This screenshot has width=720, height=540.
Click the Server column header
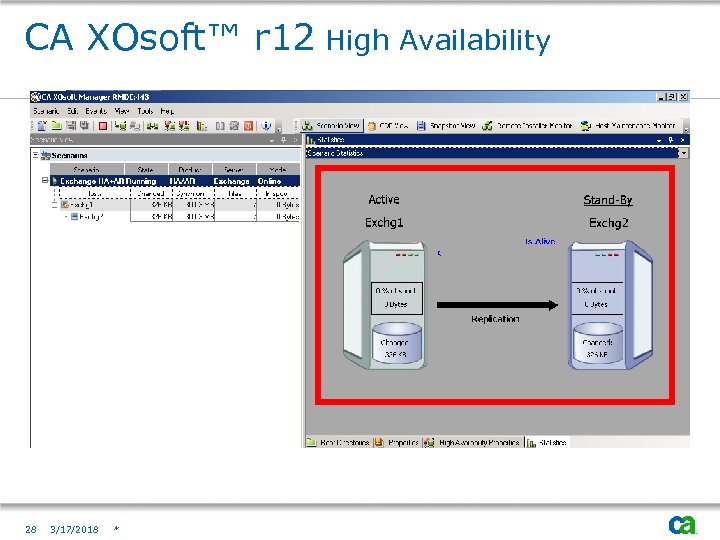(234, 169)
